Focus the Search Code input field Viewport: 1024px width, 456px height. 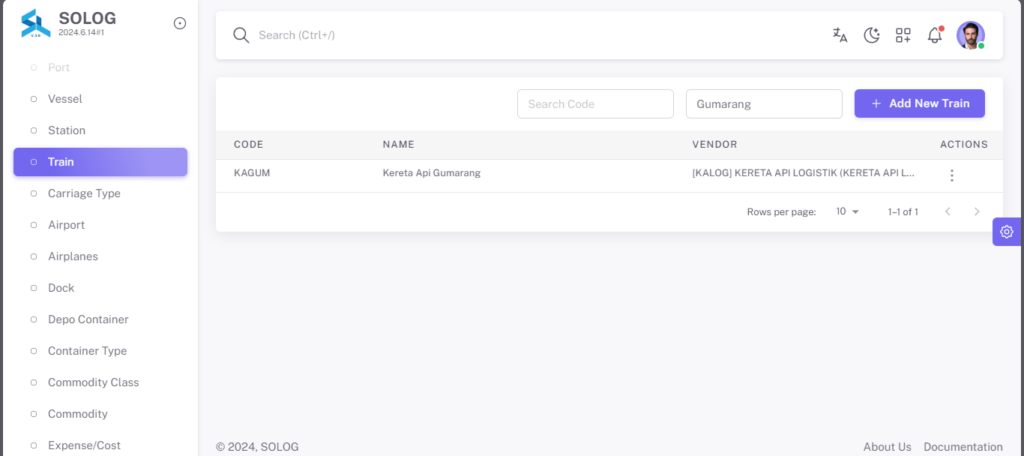click(595, 104)
